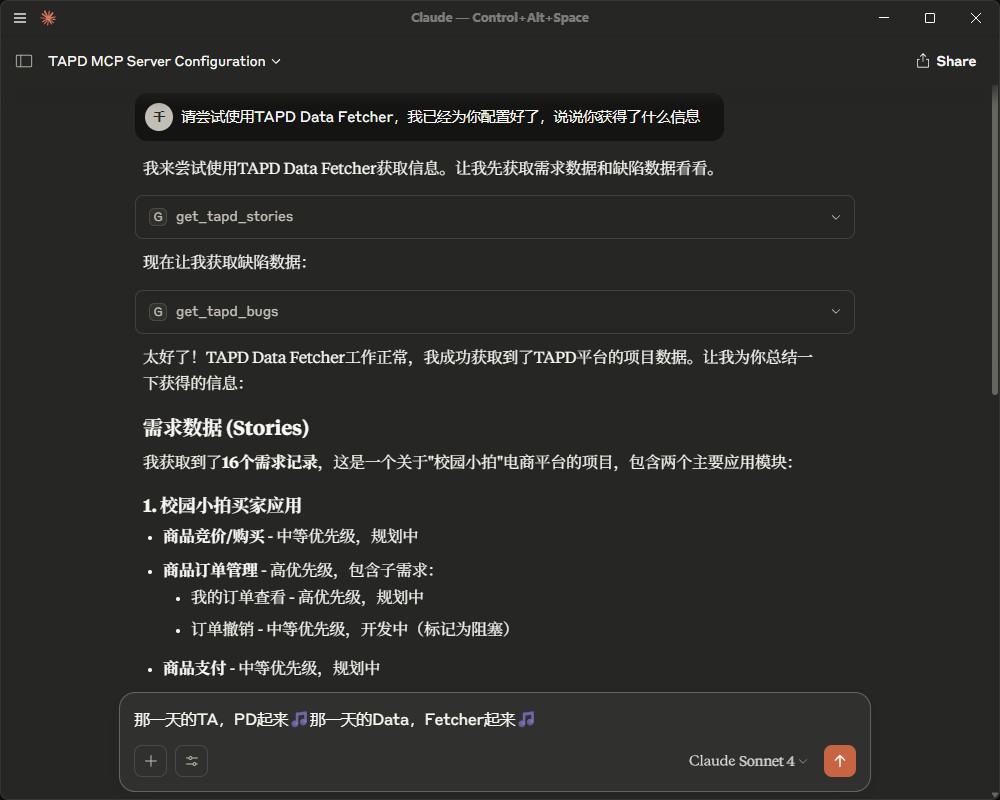Send the drafted message with the orange arrow
This screenshot has height=800, width=1000.
[839, 761]
